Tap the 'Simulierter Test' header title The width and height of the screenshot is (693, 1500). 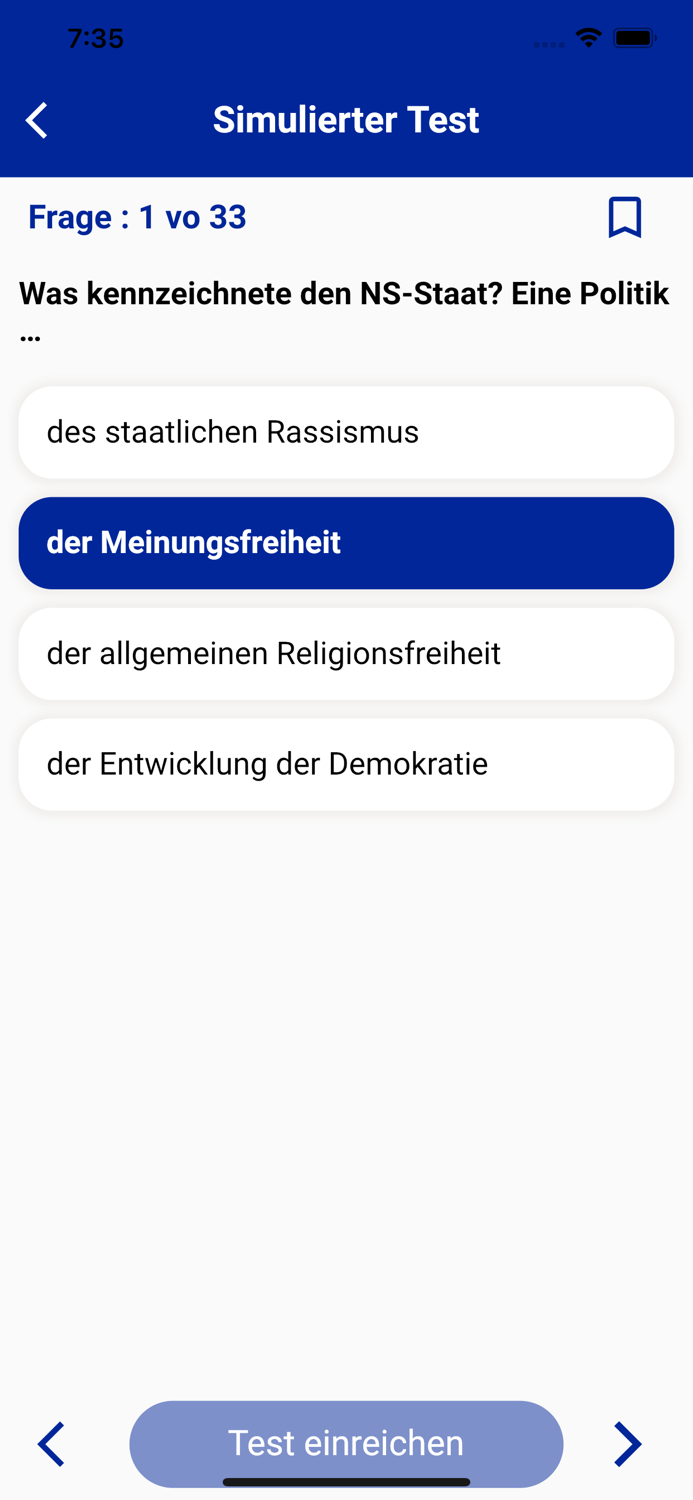[x=346, y=119]
